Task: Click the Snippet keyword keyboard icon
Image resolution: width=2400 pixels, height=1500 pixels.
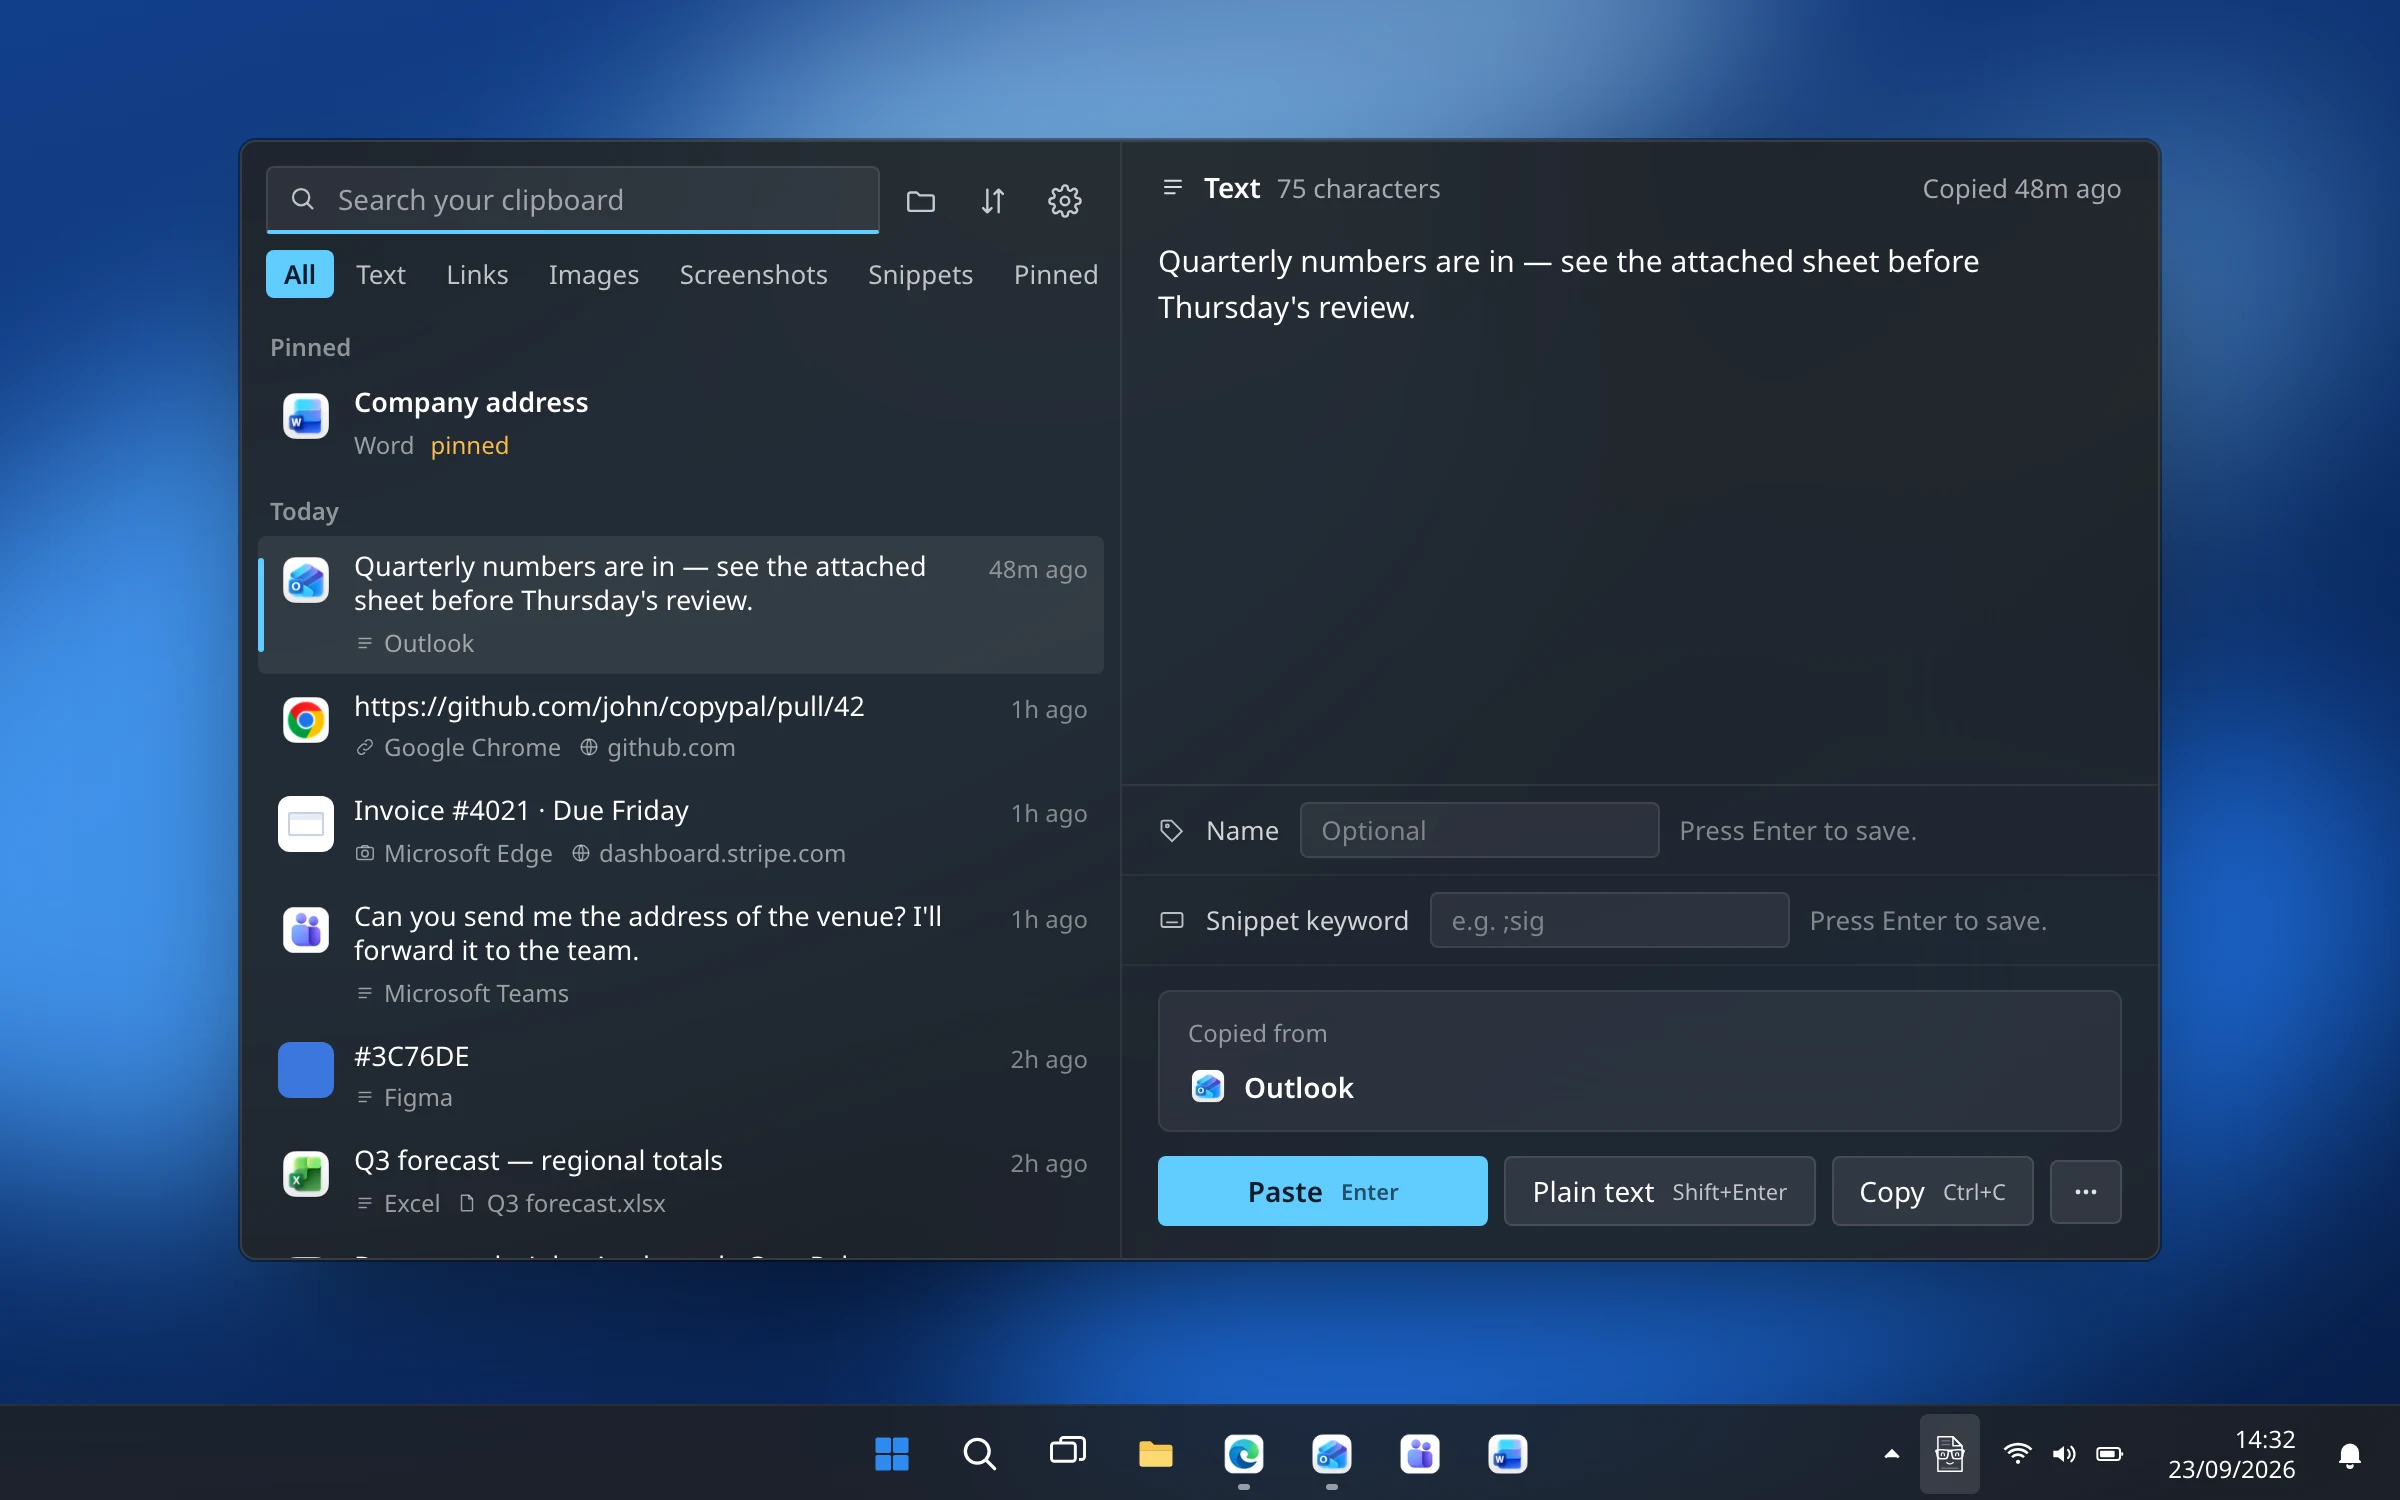Action: [1171, 920]
